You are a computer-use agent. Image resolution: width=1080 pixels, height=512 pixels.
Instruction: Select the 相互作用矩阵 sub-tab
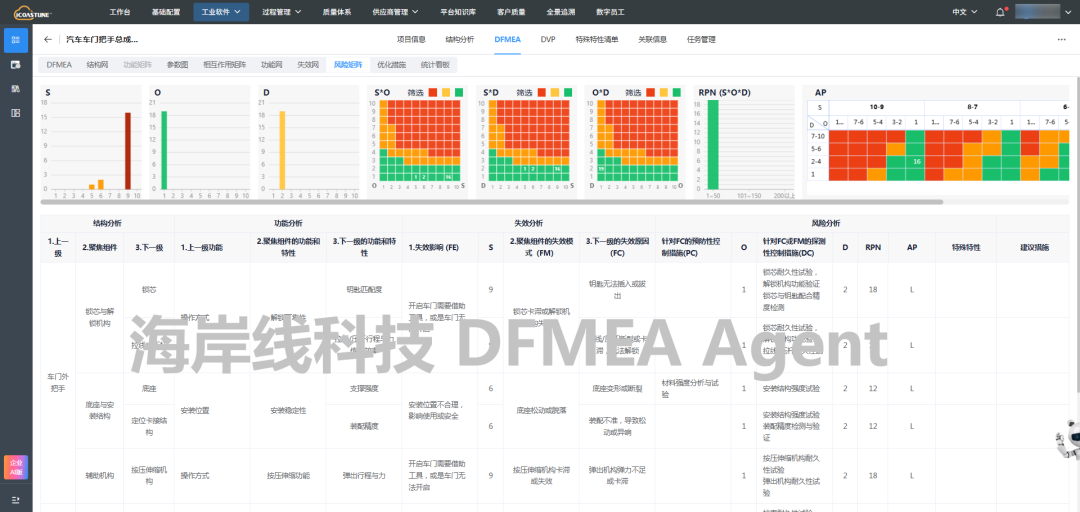(x=225, y=65)
